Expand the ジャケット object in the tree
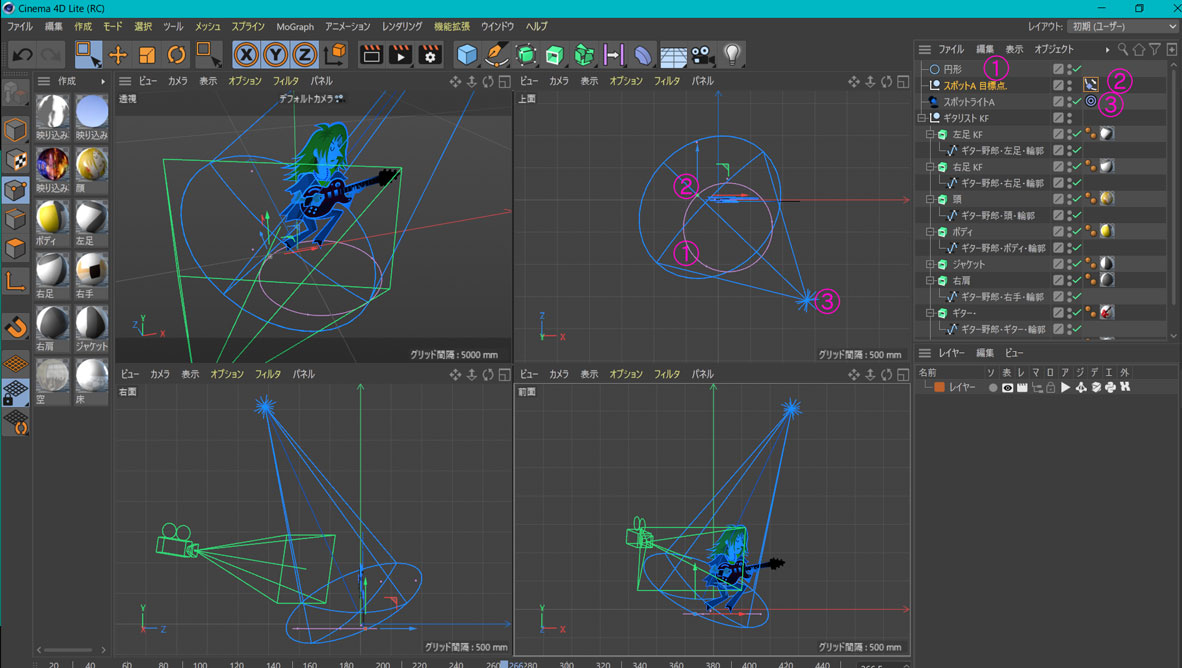1182x668 pixels. coord(930,264)
